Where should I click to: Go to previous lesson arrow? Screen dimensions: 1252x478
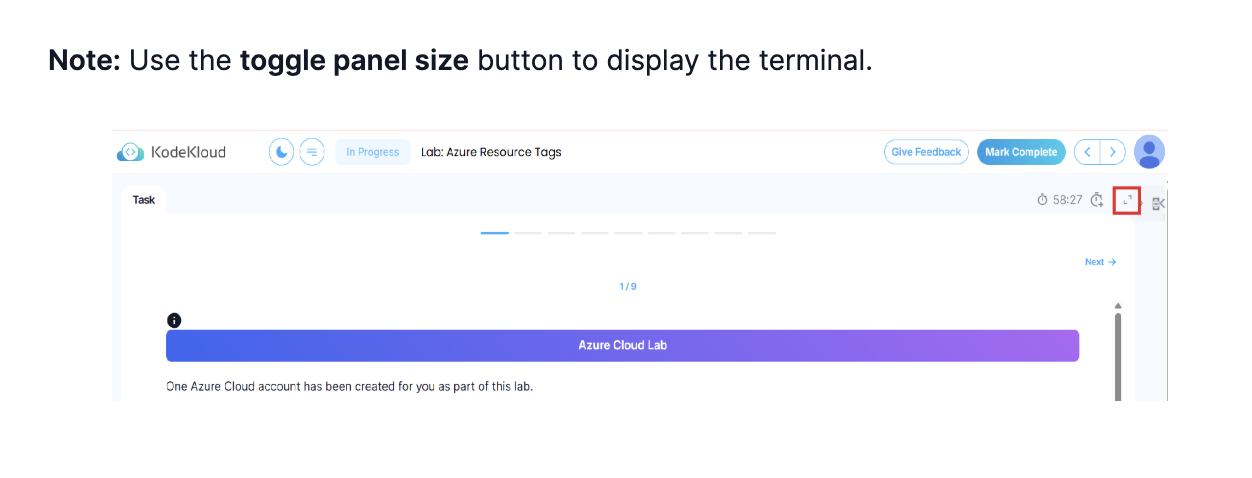point(1087,152)
